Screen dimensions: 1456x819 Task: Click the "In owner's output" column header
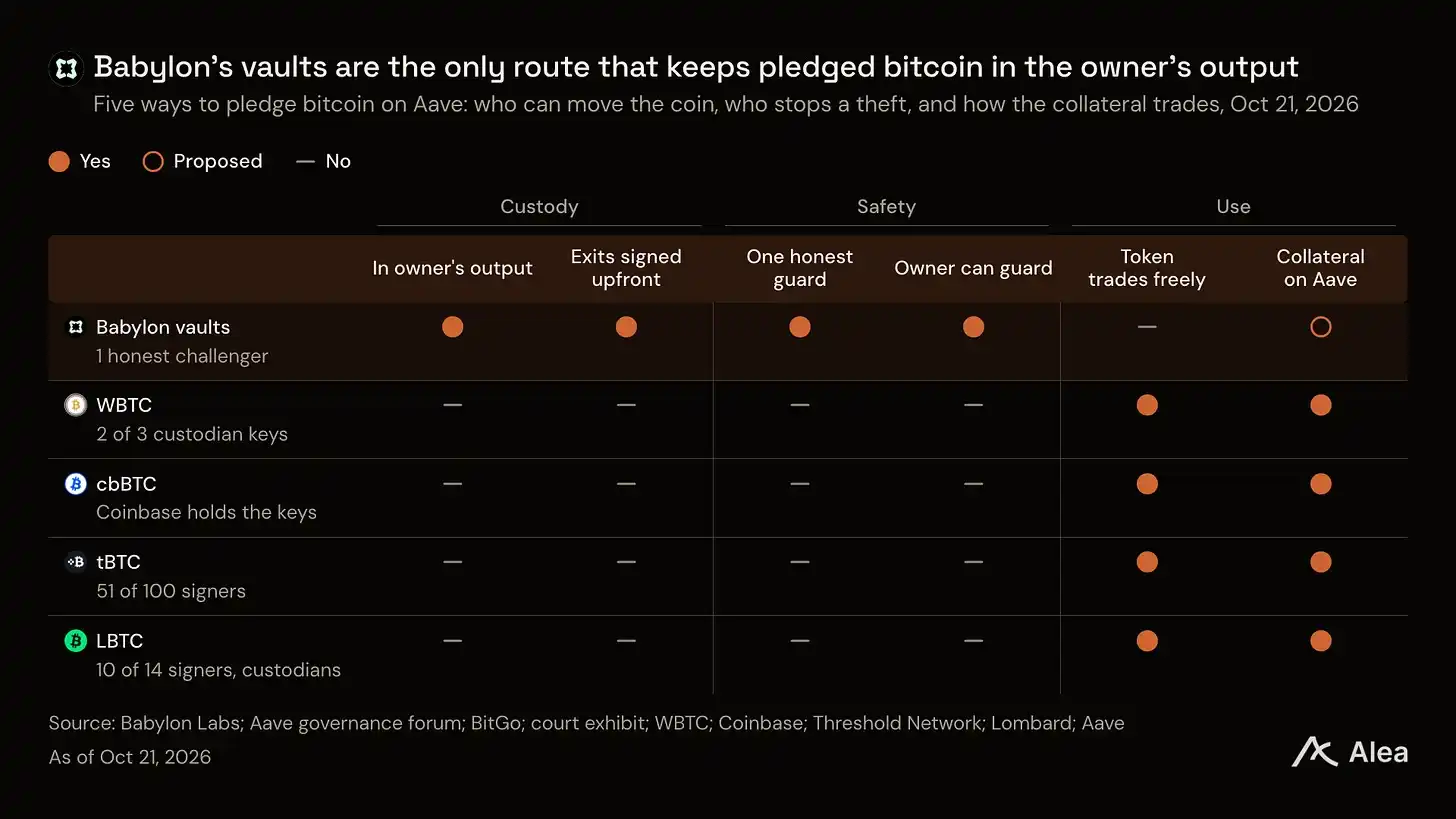[x=452, y=268]
